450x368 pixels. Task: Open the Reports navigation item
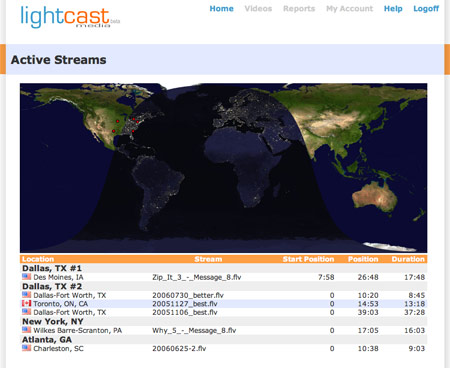point(299,9)
